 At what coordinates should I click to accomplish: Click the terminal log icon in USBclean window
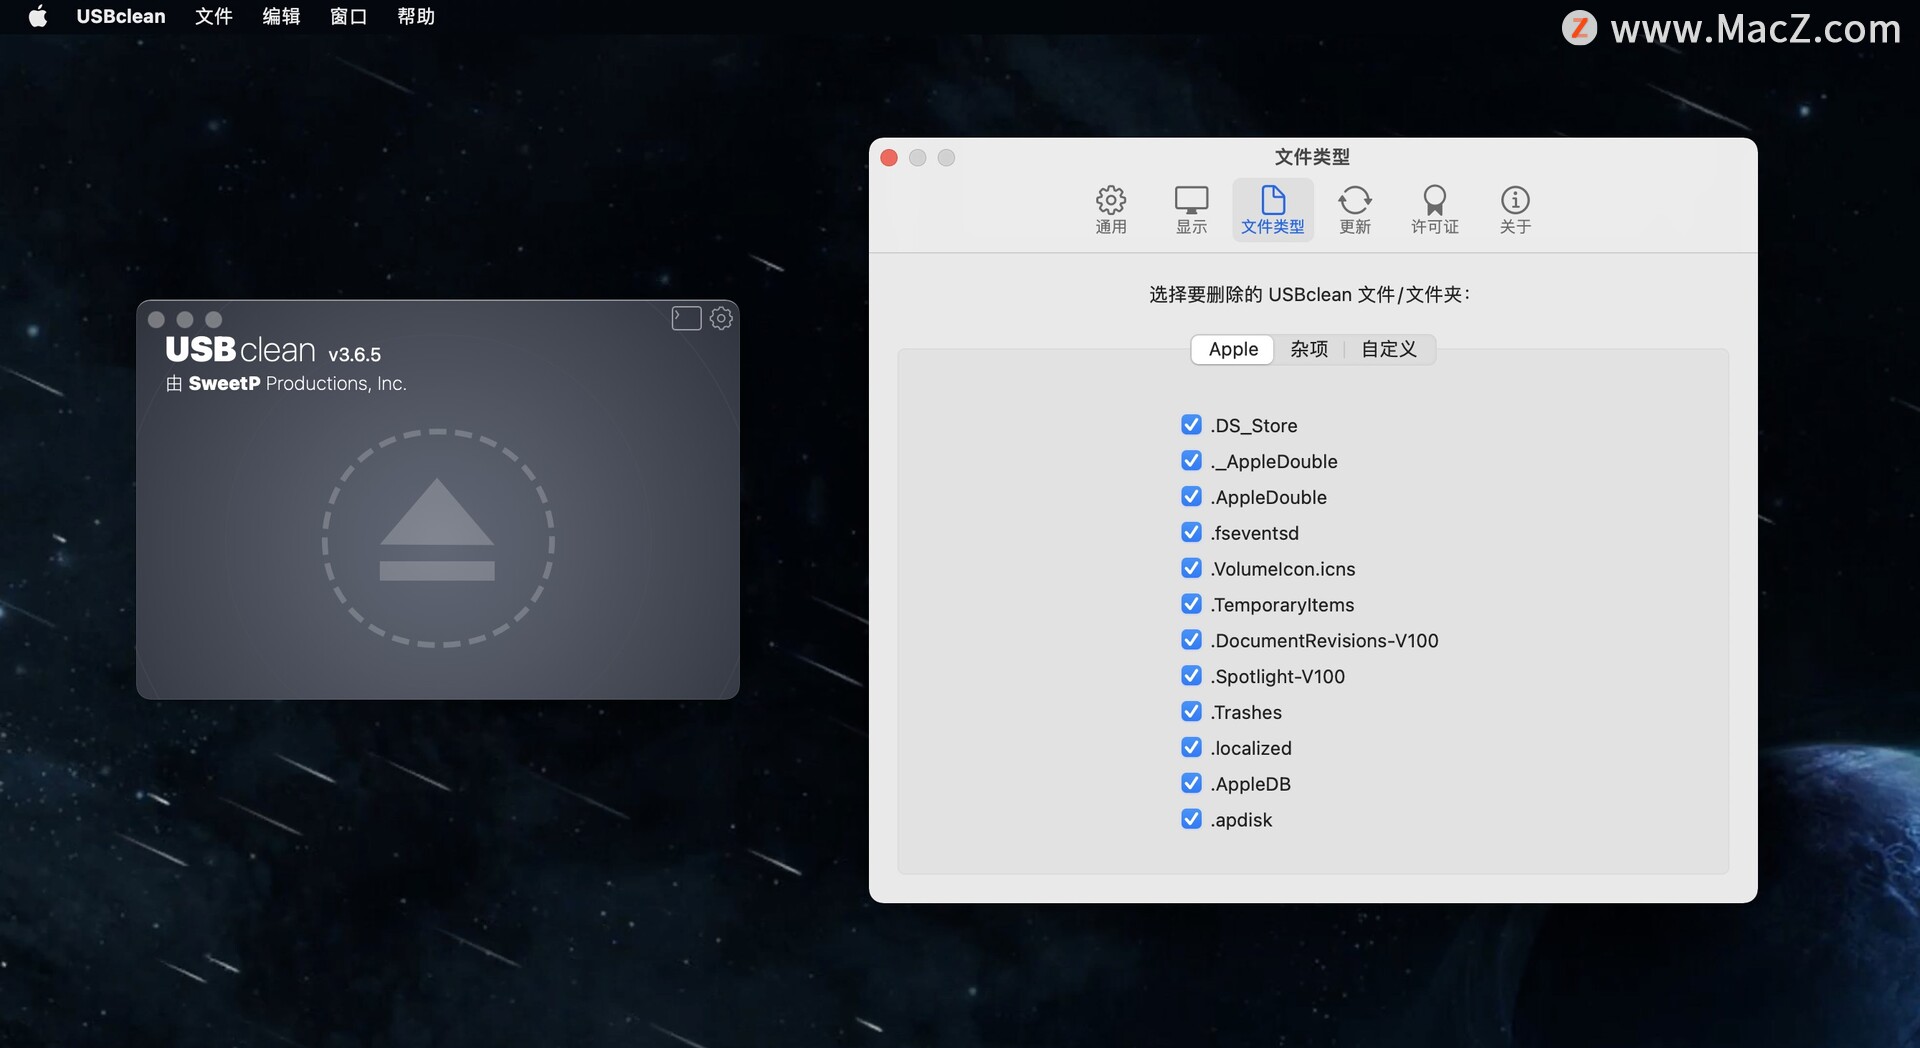tap(686, 318)
